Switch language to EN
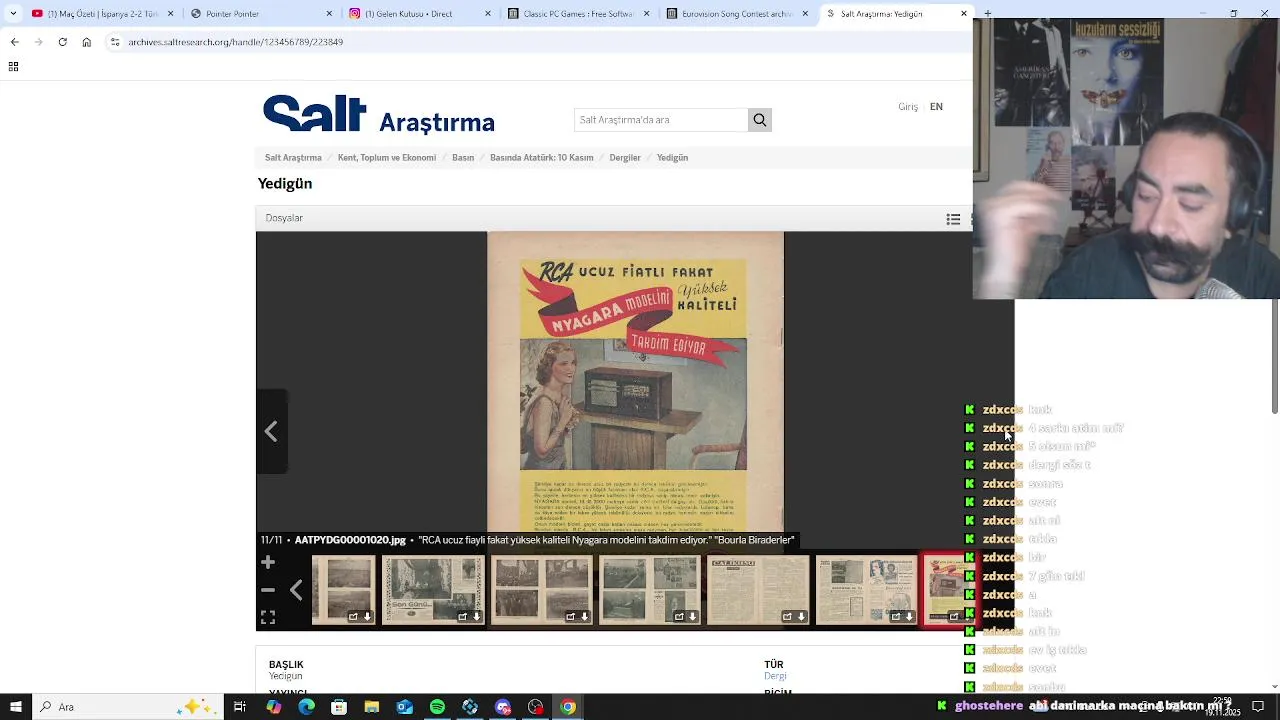This screenshot has width=1280, height=720. click(936, 107)
